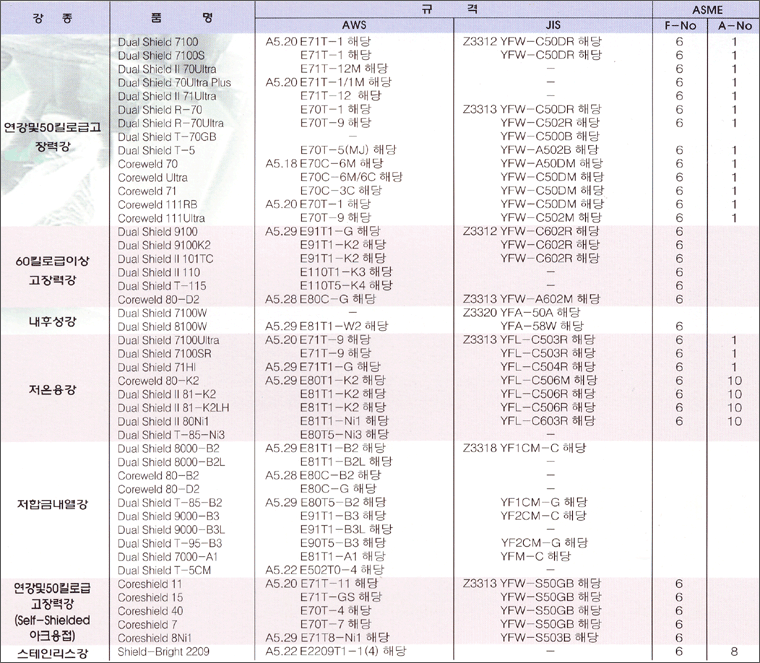This screenshot has height=663, width=760.
Task: Click A-No value '8' in Shield-Bright row
Action: pos(734,652)
